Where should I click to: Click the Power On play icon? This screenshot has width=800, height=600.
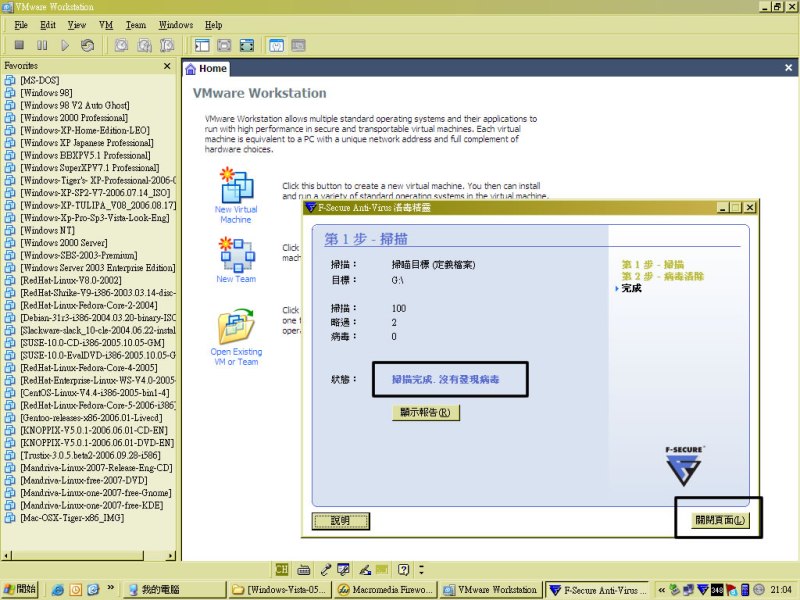point(65,45)
